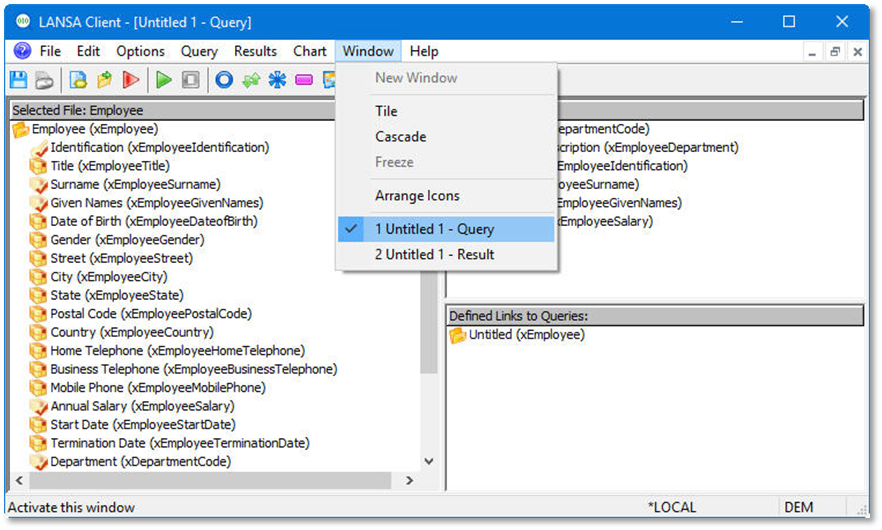Toggle the checked Department field icon
Viewport: 882px width, 530px height.
[x=38, y=462]
